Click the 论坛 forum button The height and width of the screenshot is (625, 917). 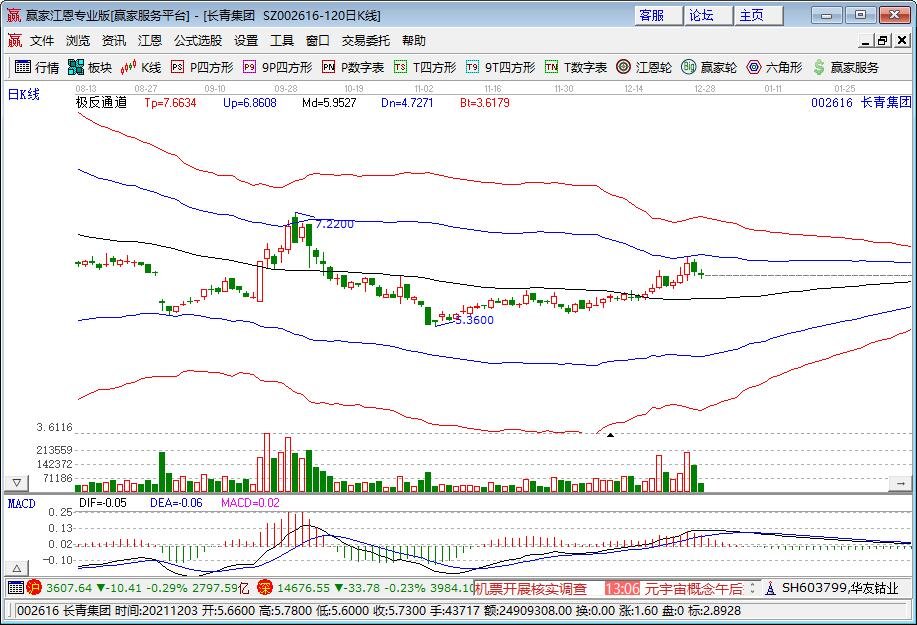tap(708, 15)
